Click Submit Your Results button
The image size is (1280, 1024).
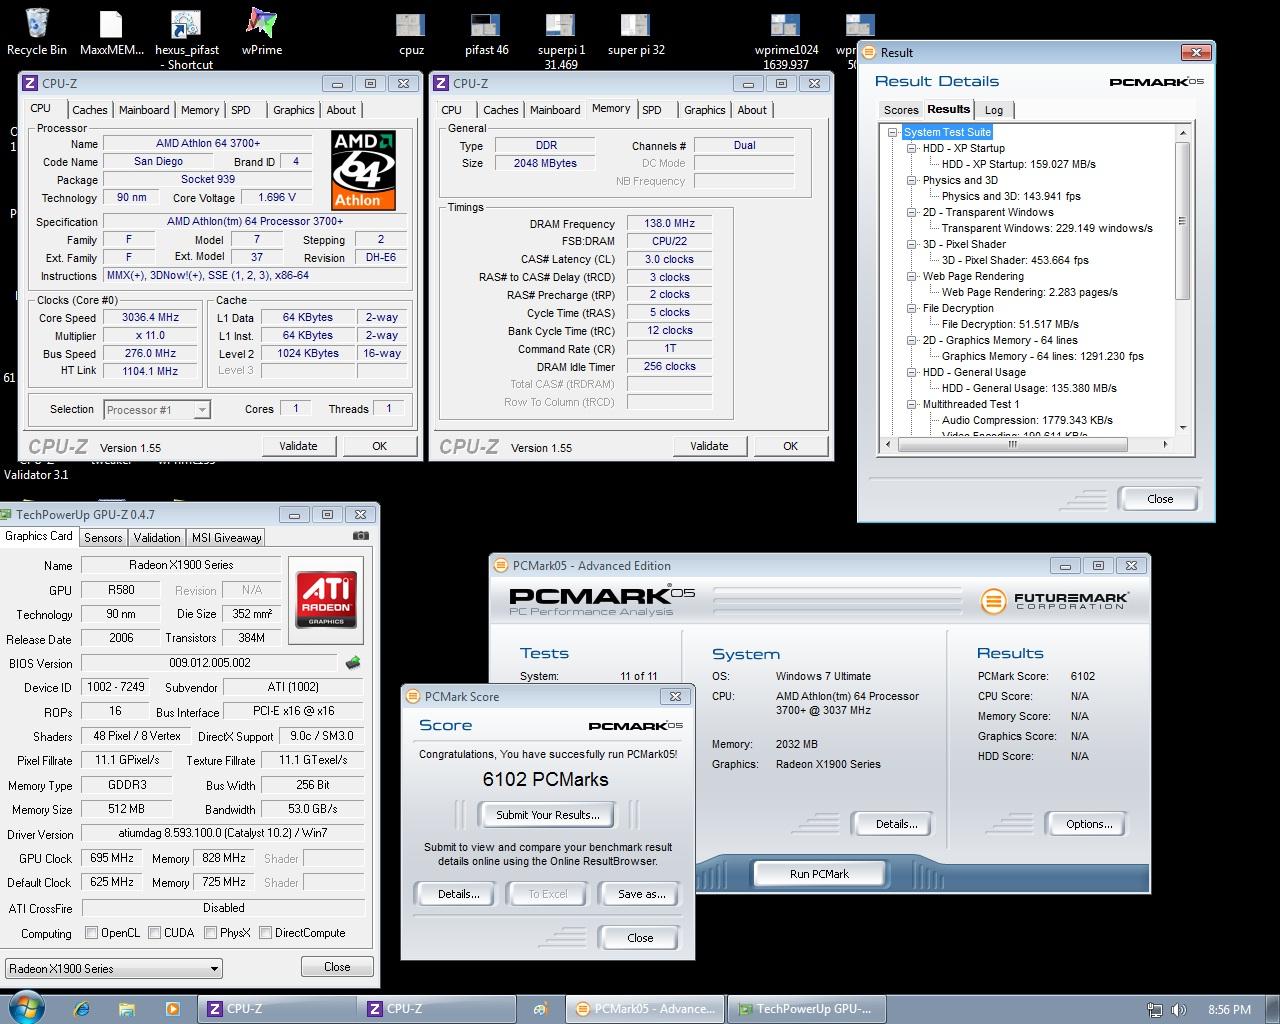[x=547, y=815]
